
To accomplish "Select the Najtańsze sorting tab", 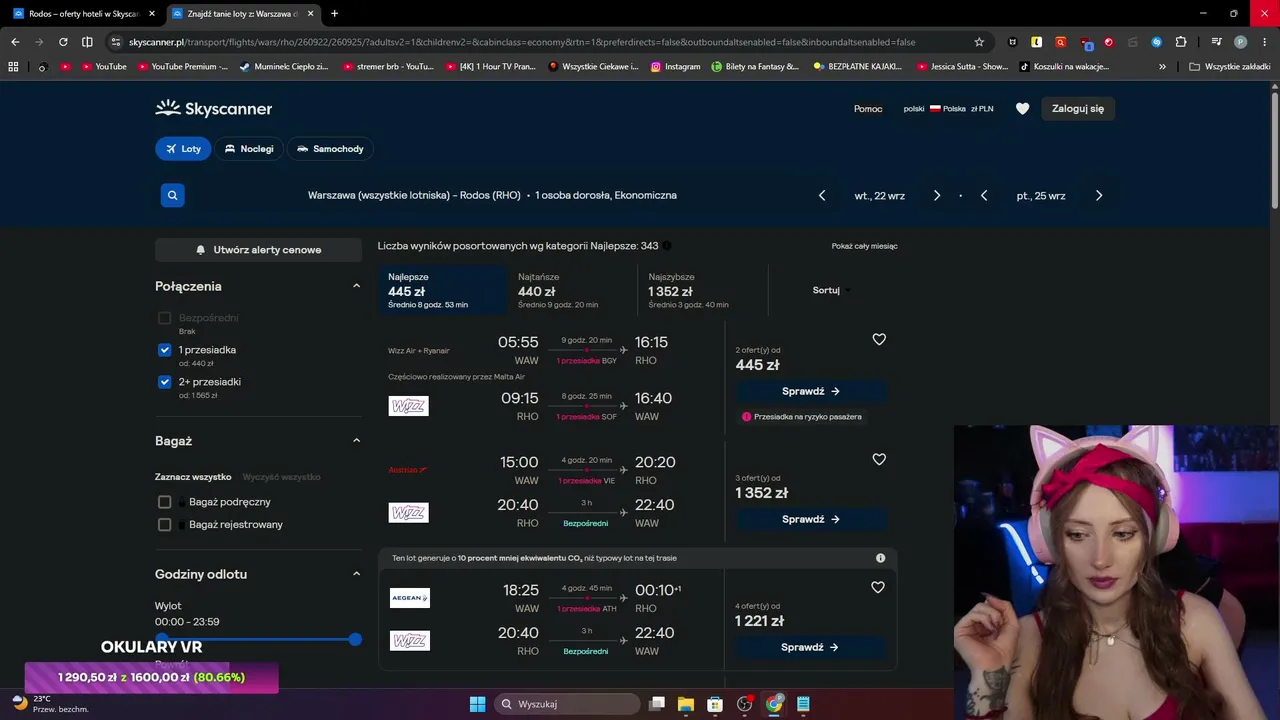I will (x=573, y=291).
